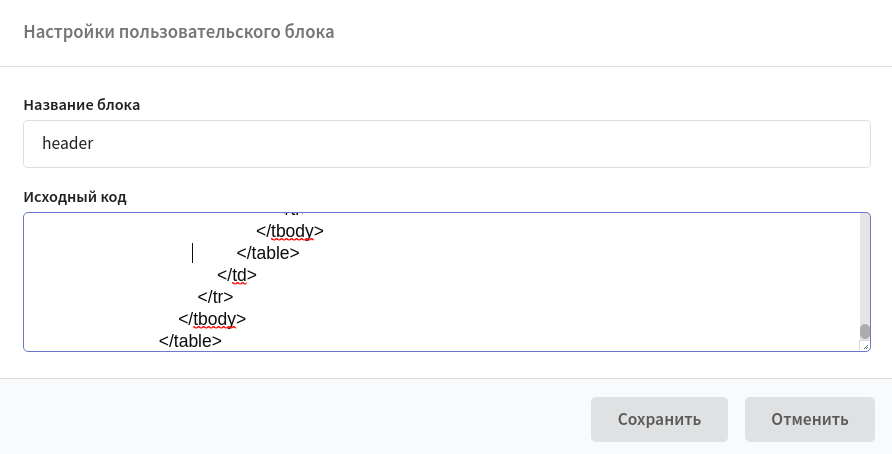Click the Название блока label
The image size is (892, 454).
82,105
